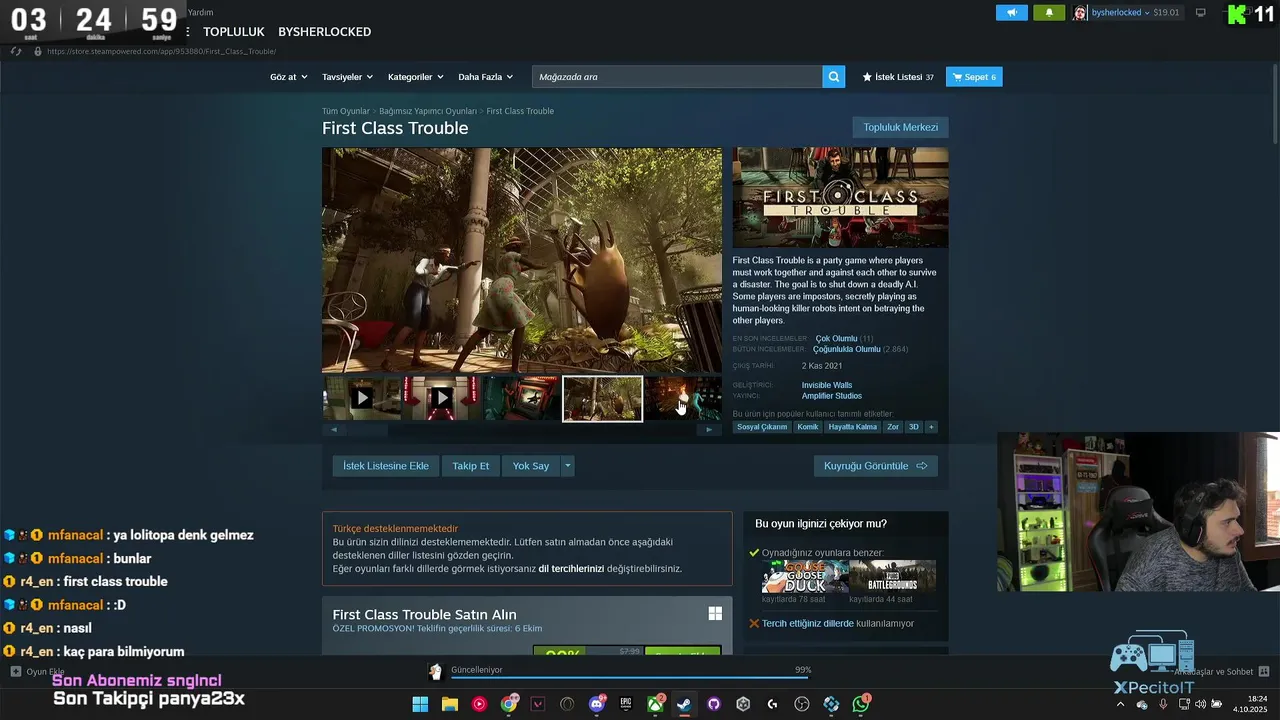The width and height of the screenshot is (1280, 720).
Task: Play the first trailer thumbnail
Action: [362, 398]
